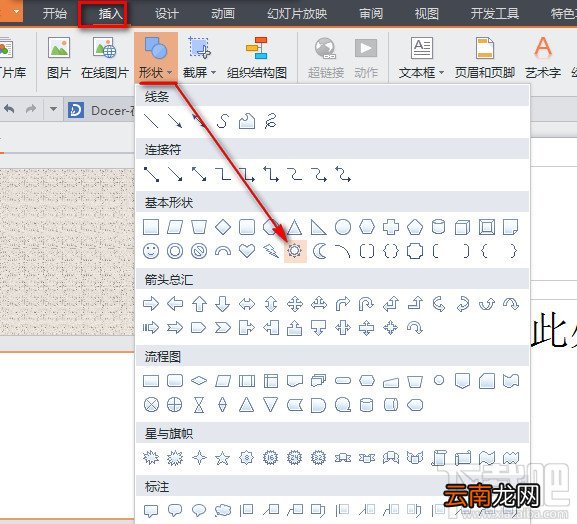Screen dimensions: 577x524
Task: Click the redo arrow in quick access bar
Action: (31, 109)
